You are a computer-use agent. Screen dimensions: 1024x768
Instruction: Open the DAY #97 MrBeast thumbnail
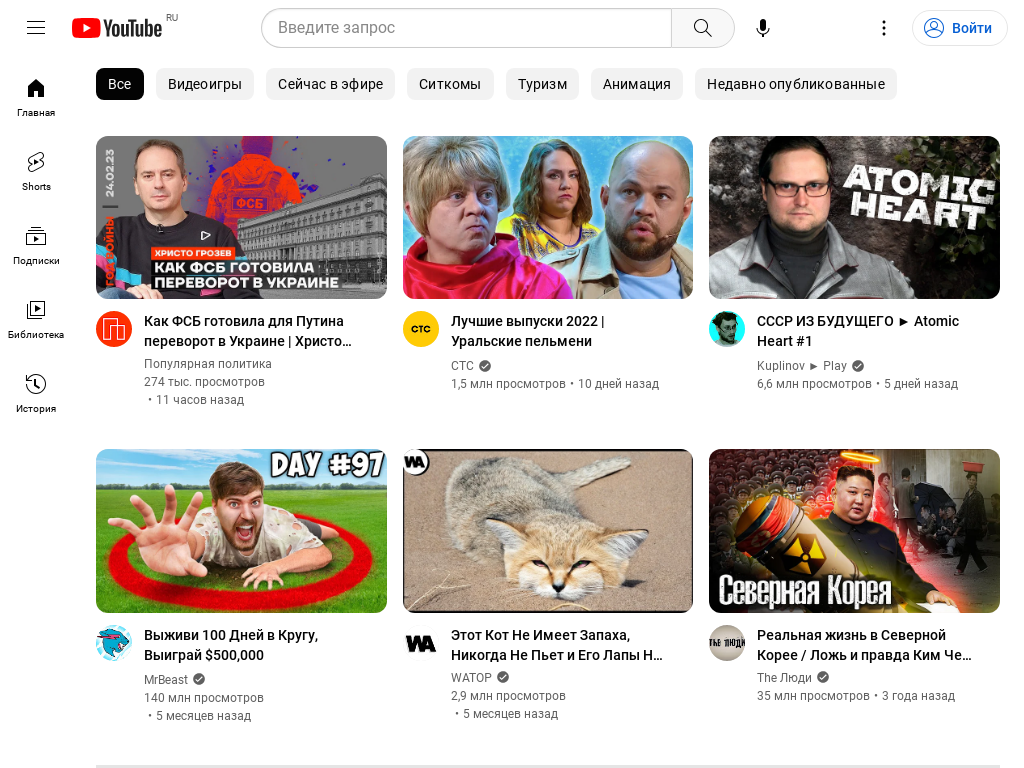[241, 531]
